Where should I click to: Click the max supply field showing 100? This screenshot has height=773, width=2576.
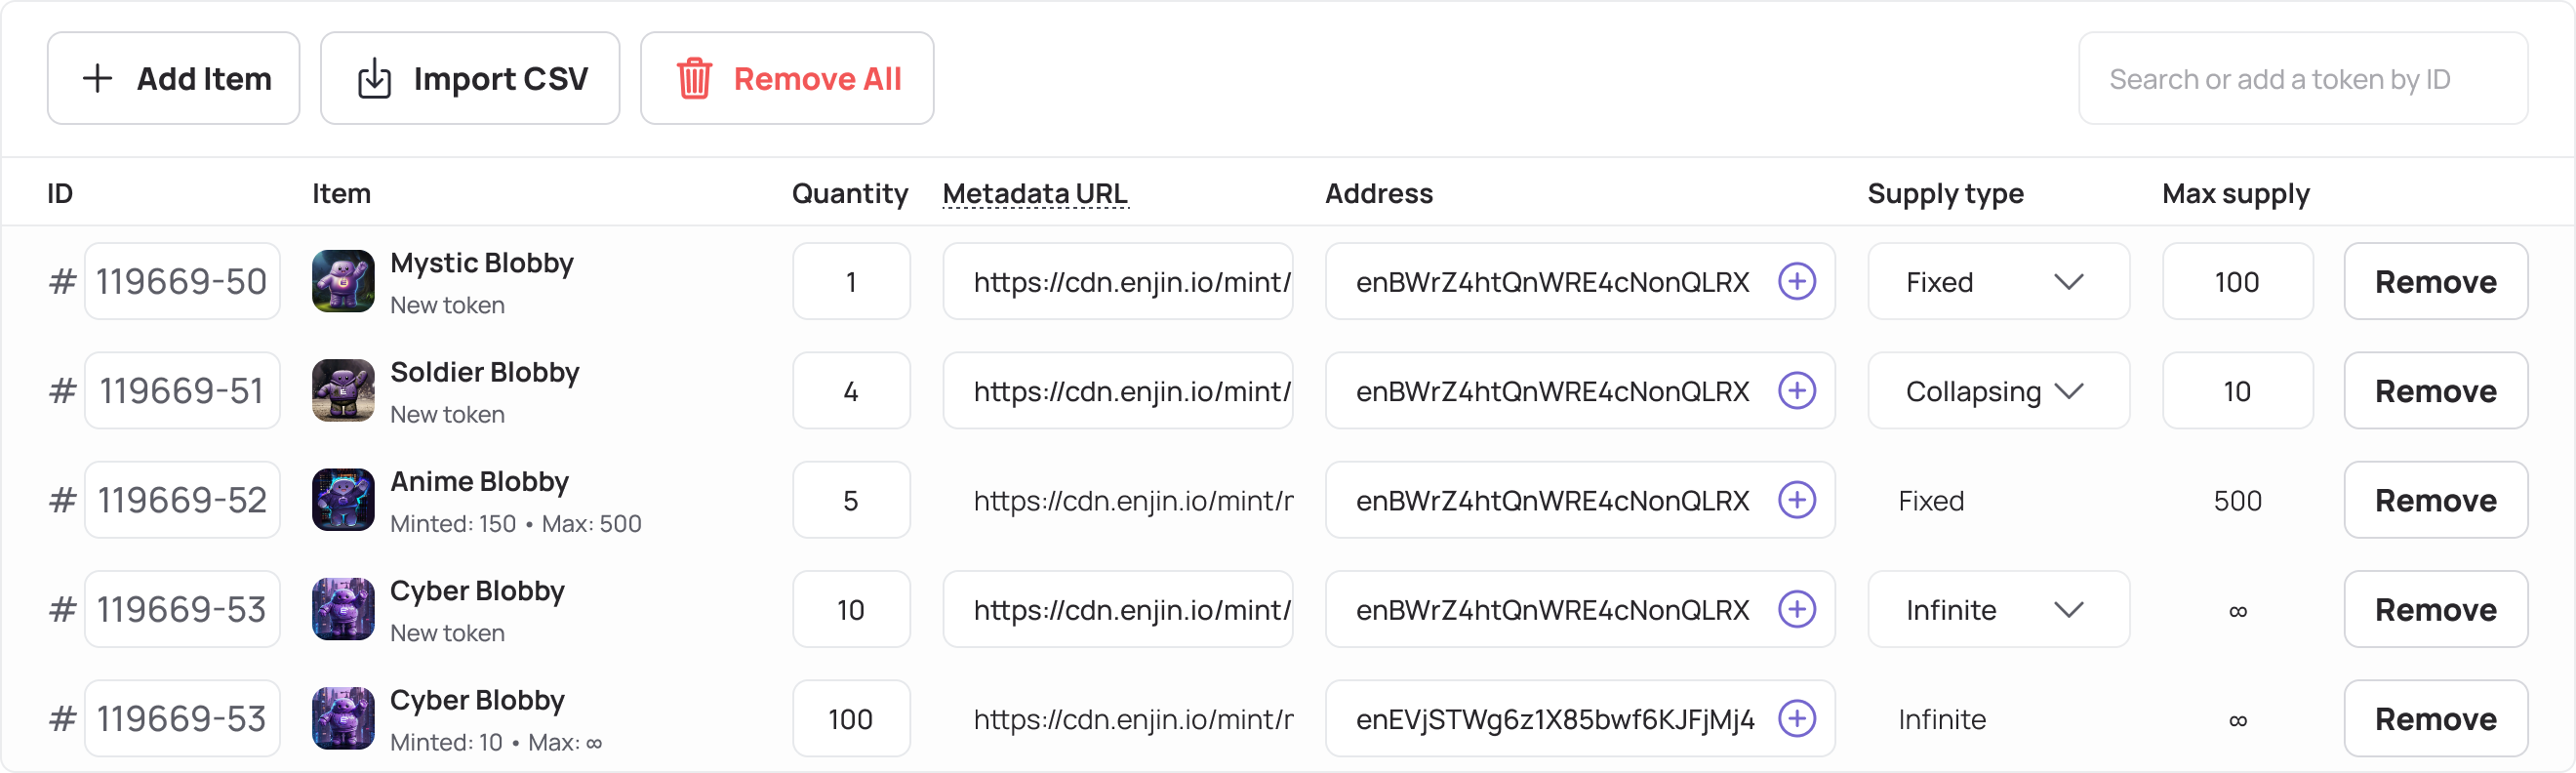point(2237,282)
